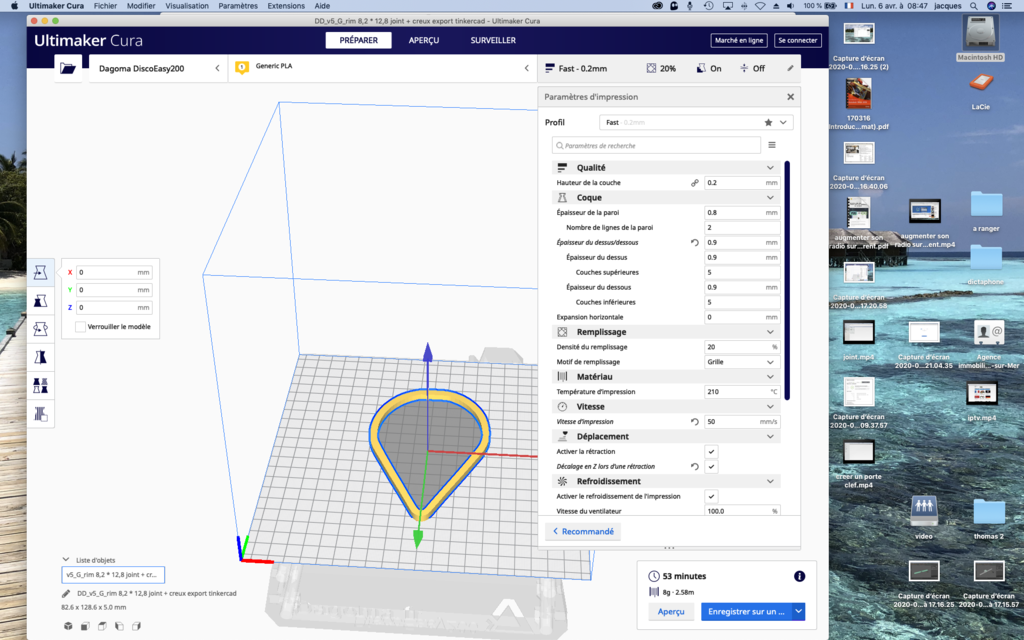Toggle Activer le refroidissement de l'impression checkbox

coord(711,496)
